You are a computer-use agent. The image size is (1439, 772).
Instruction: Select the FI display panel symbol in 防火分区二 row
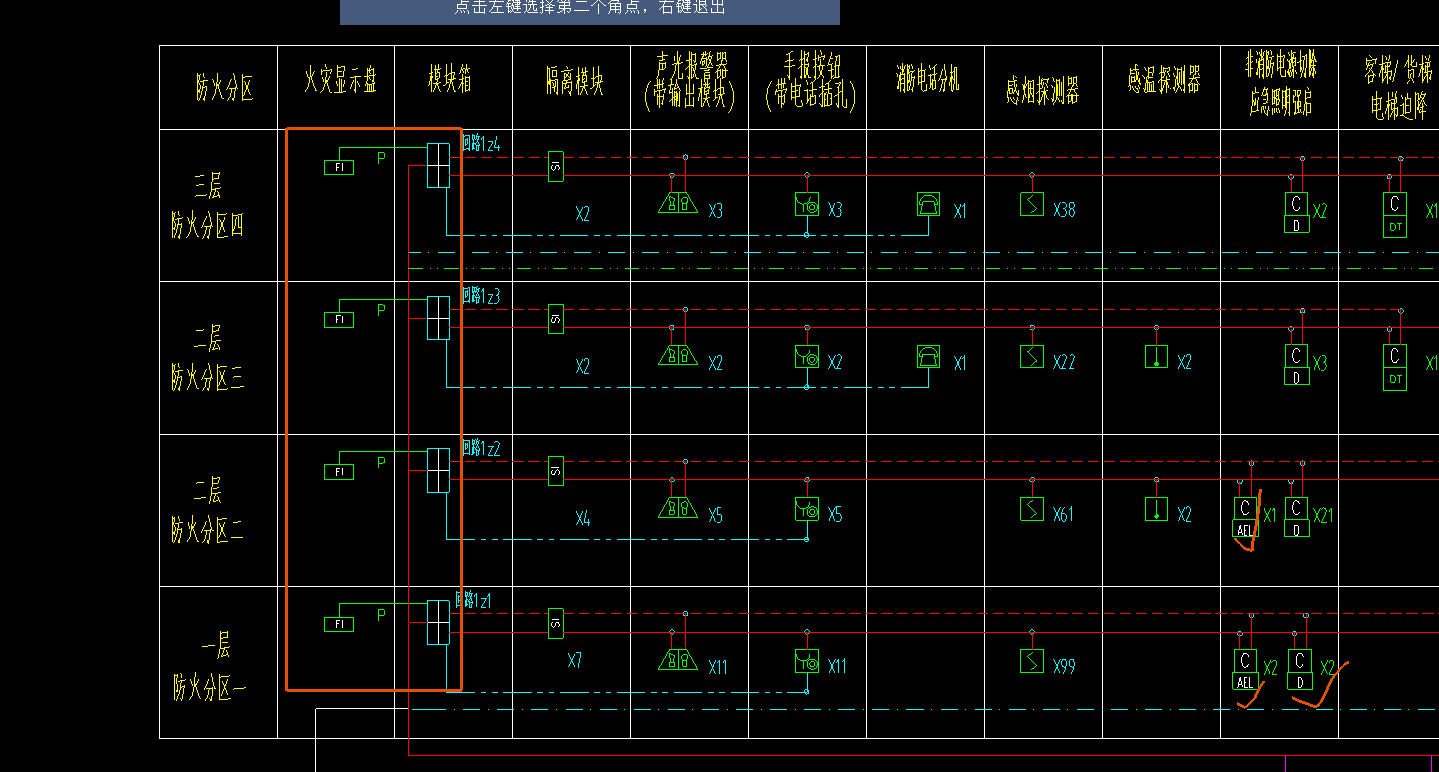pos(338,471)
